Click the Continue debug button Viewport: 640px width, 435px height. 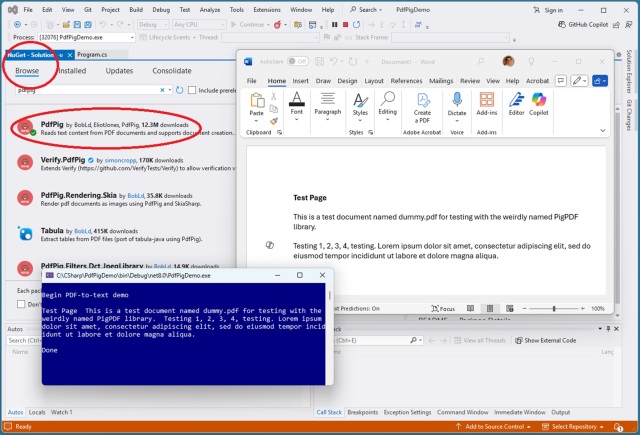point(249,24)
